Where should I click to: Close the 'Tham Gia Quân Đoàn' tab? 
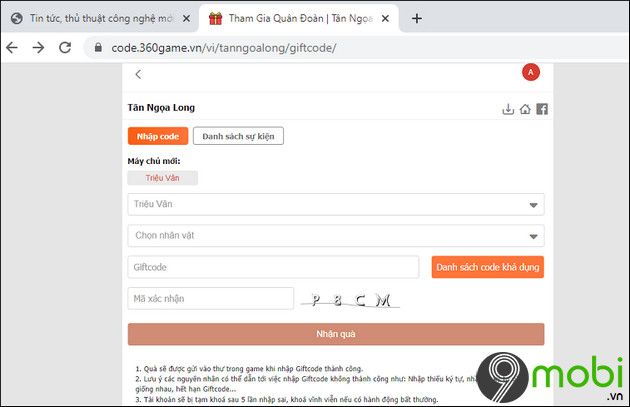pos(385,18)
